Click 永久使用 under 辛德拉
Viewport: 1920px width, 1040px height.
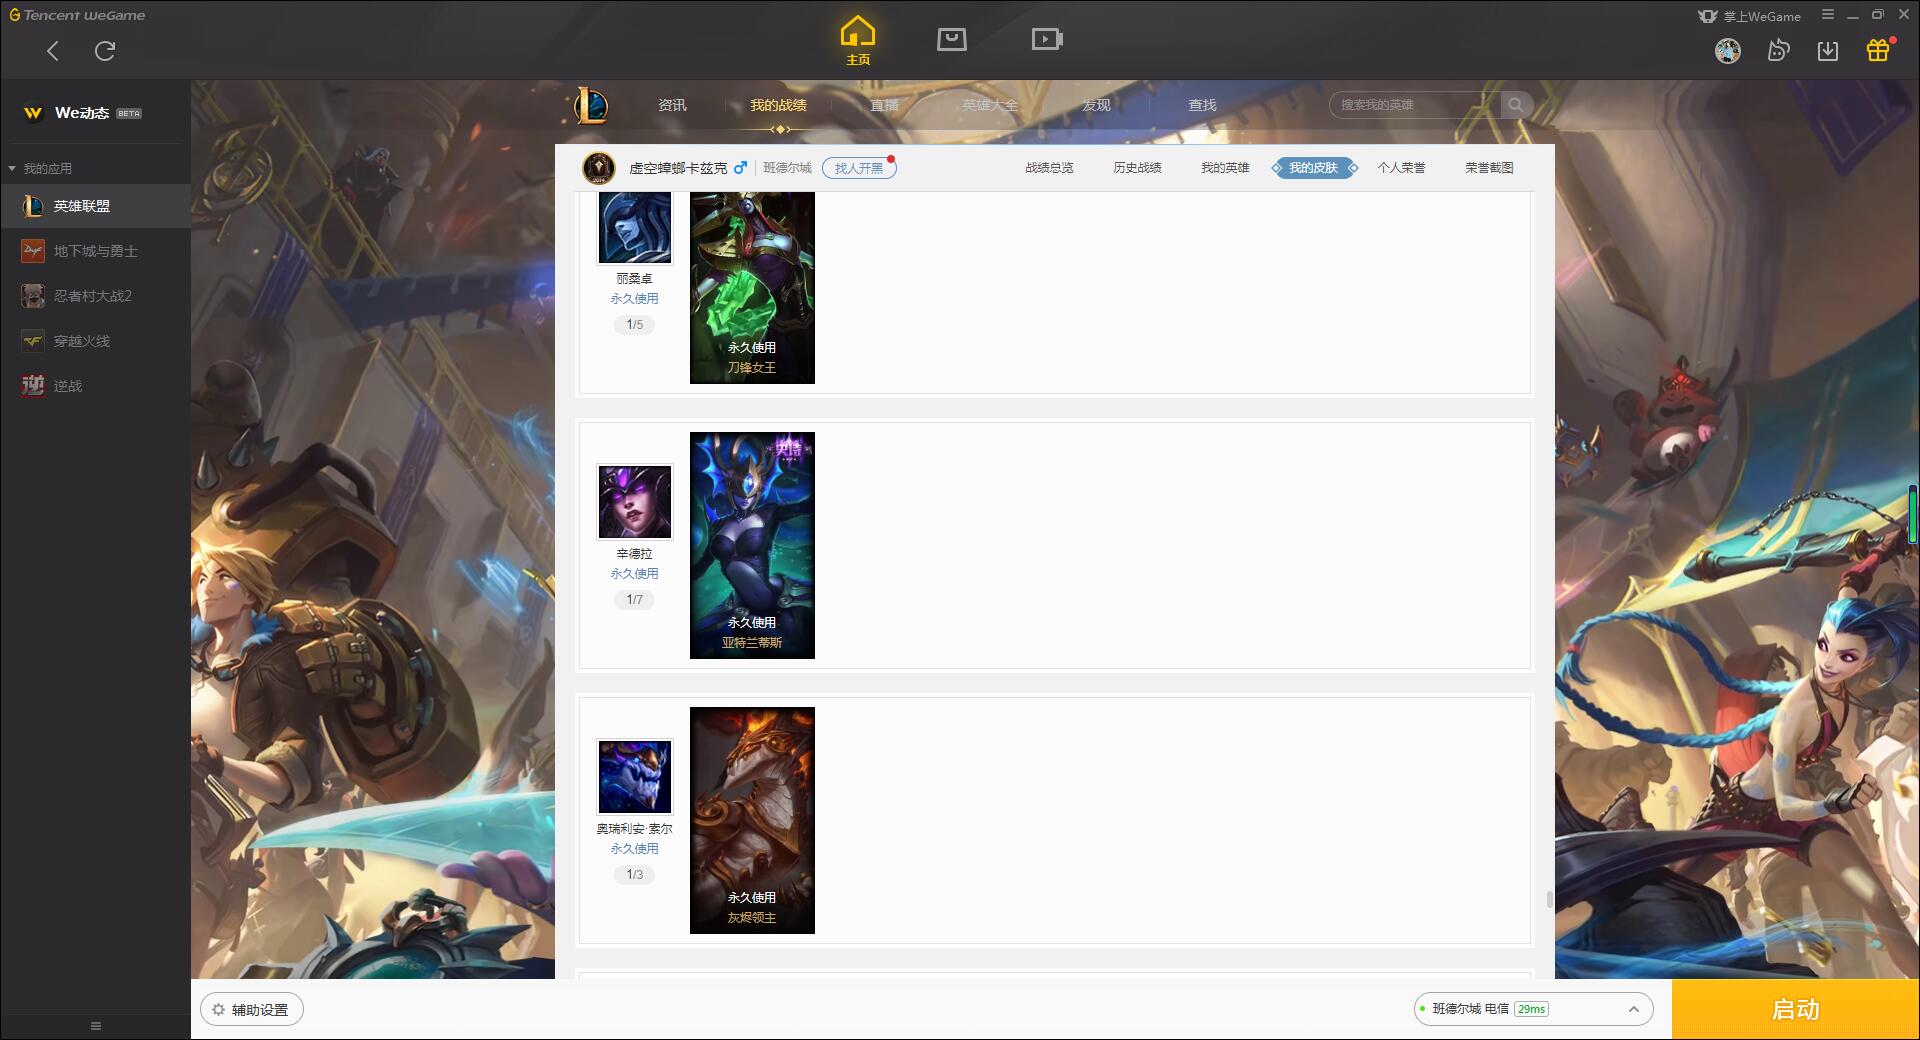click(x=635, y=574)
